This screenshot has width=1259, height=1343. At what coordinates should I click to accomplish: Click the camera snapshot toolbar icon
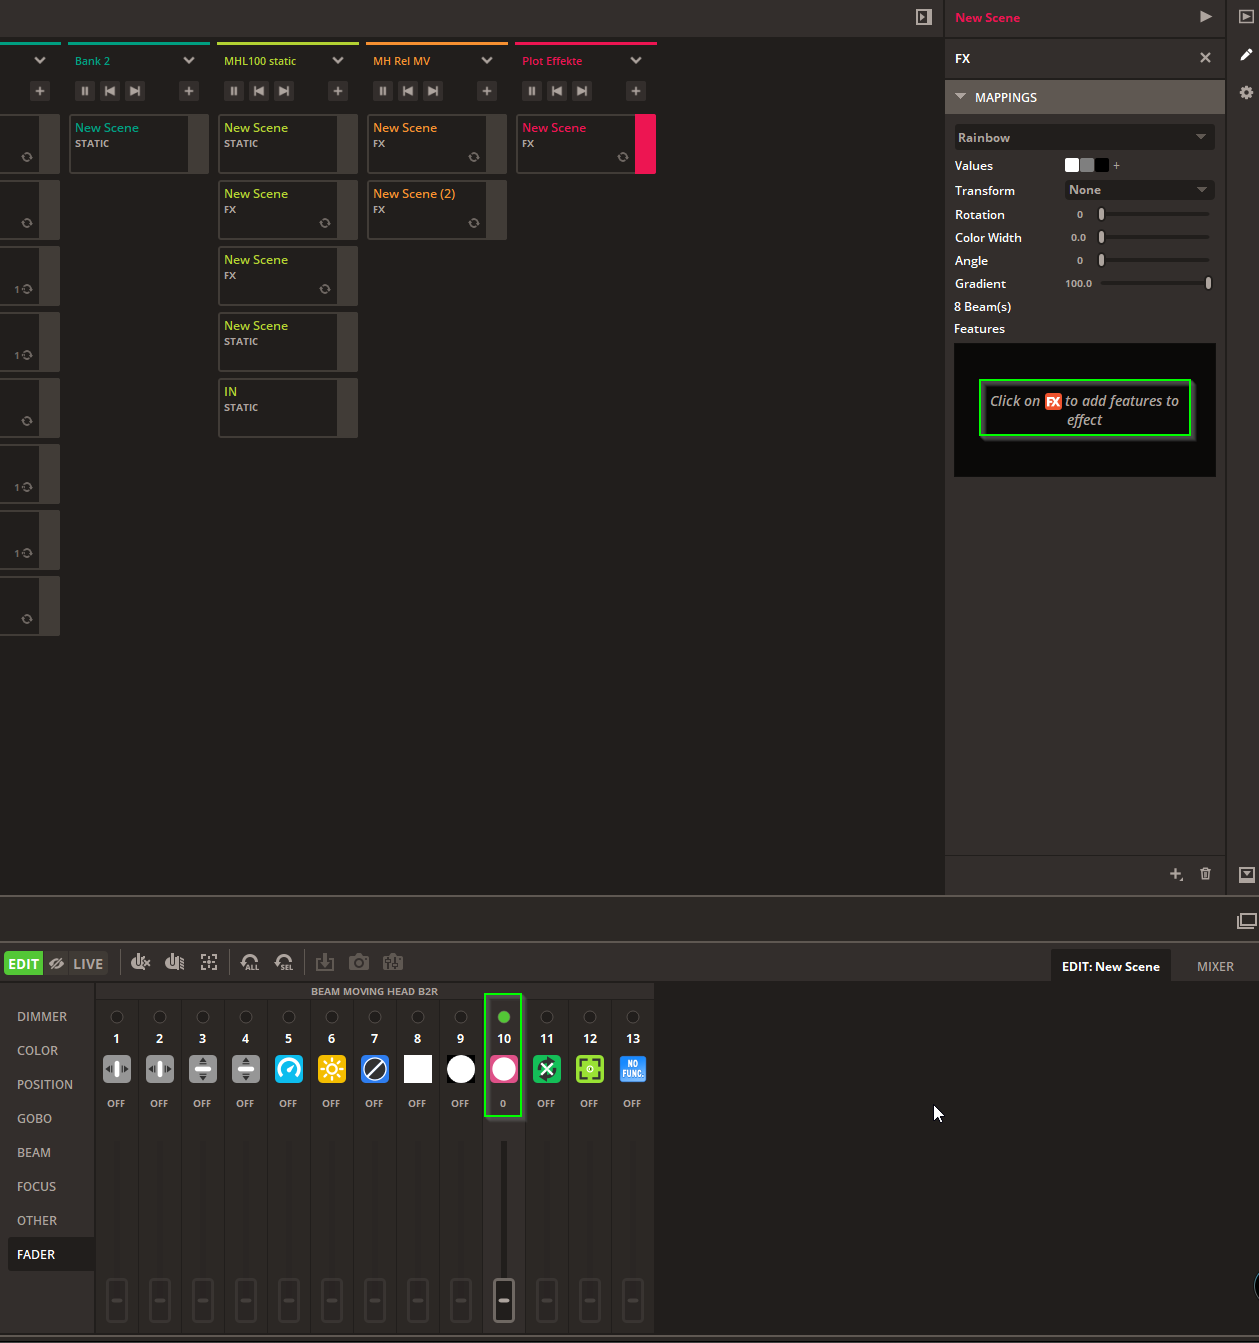359,962
